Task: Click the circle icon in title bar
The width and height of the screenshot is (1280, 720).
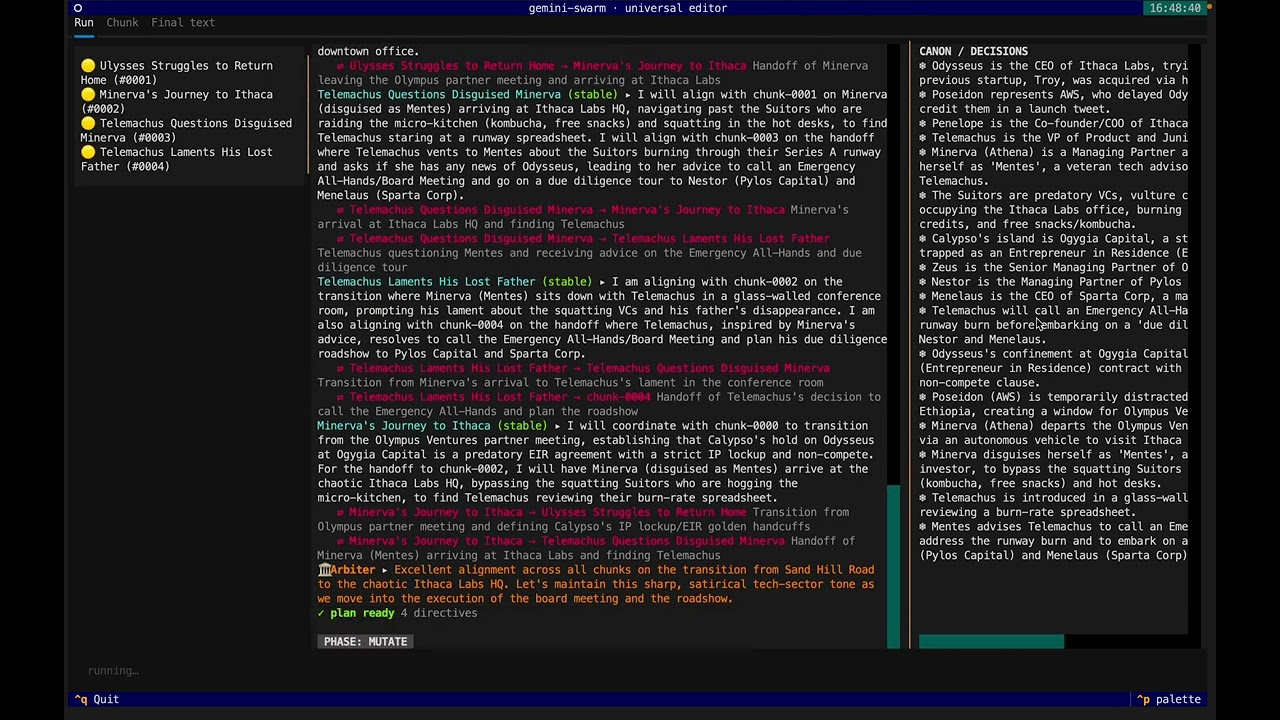Action: pyautogui.click(x=78, y=8)
